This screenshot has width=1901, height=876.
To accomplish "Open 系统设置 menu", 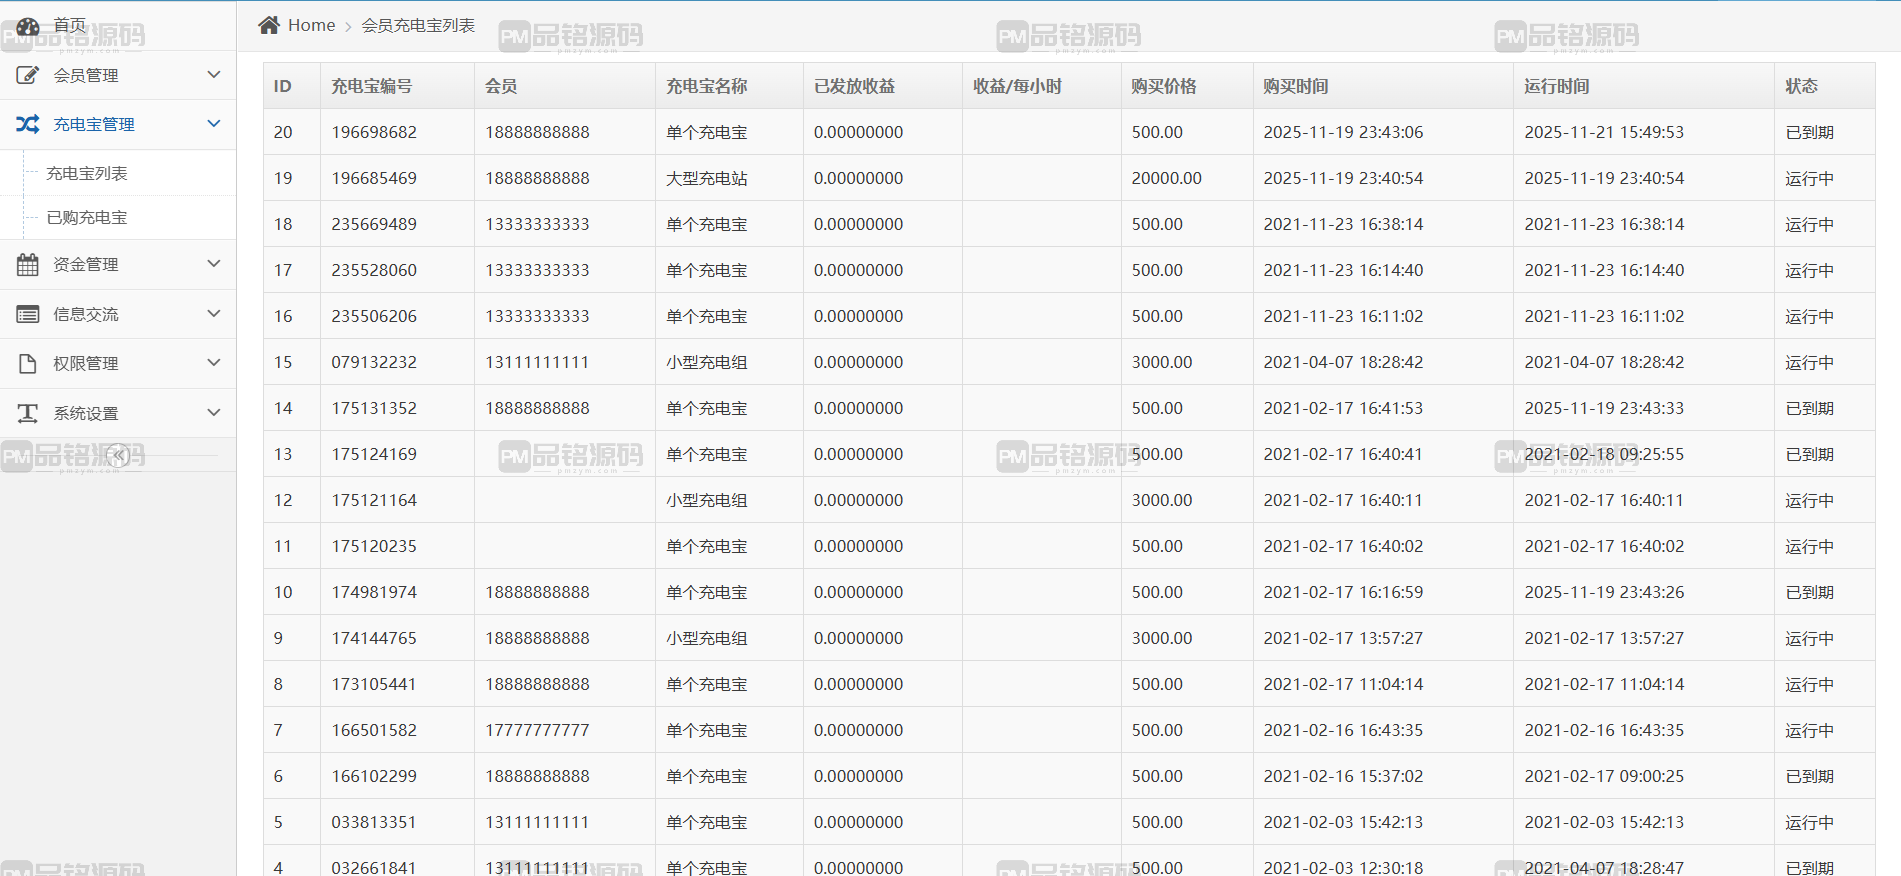I will click(118, 413).
